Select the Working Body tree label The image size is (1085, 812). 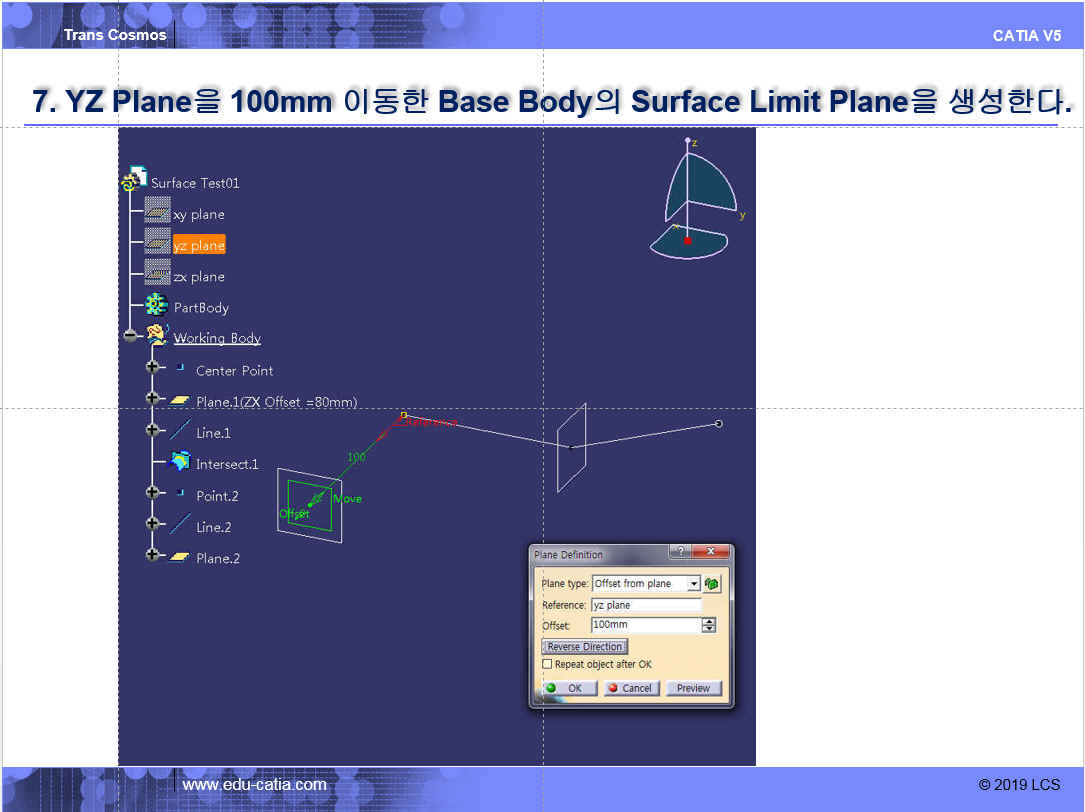coord(217,338)
